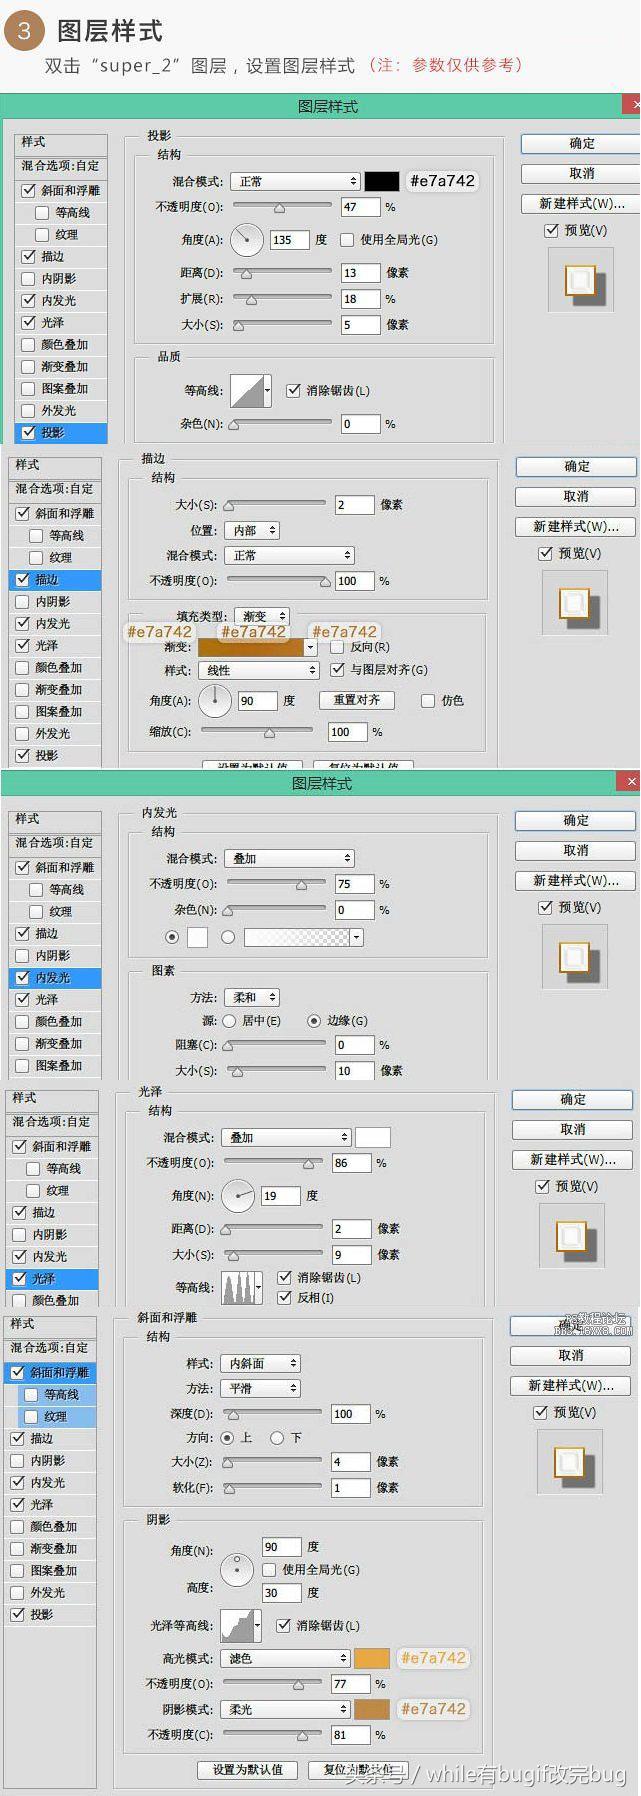Click 取消 button in the 光泽 dialog

[x=572, y=1129]
